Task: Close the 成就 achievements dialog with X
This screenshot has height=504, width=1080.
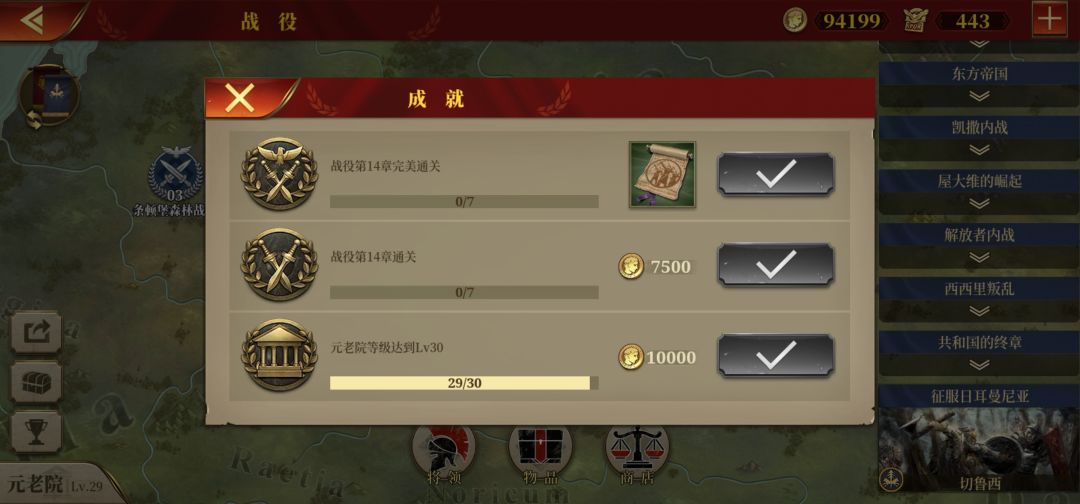Action: tap(240, 98)
